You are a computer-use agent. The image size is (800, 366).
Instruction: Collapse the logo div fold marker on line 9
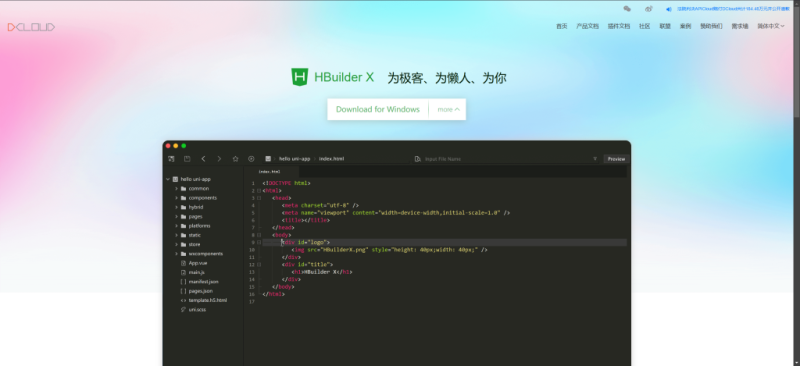pyautogui.click(x=259, y=242)
